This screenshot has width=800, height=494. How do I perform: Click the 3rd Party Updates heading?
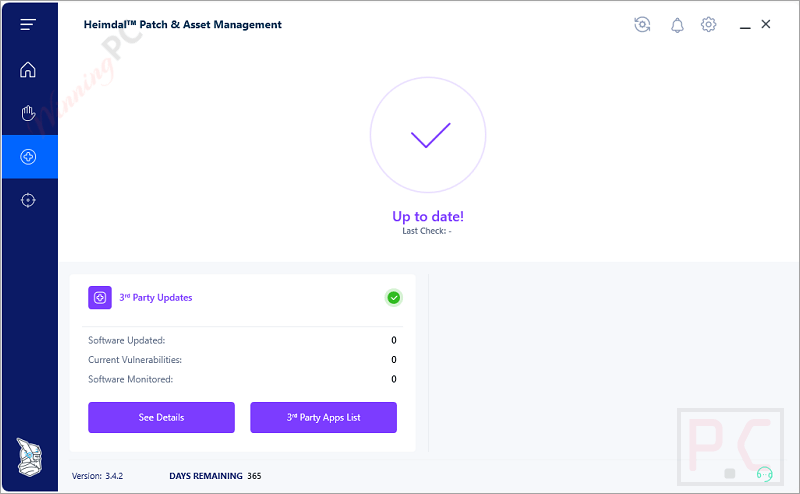[156, 298]
